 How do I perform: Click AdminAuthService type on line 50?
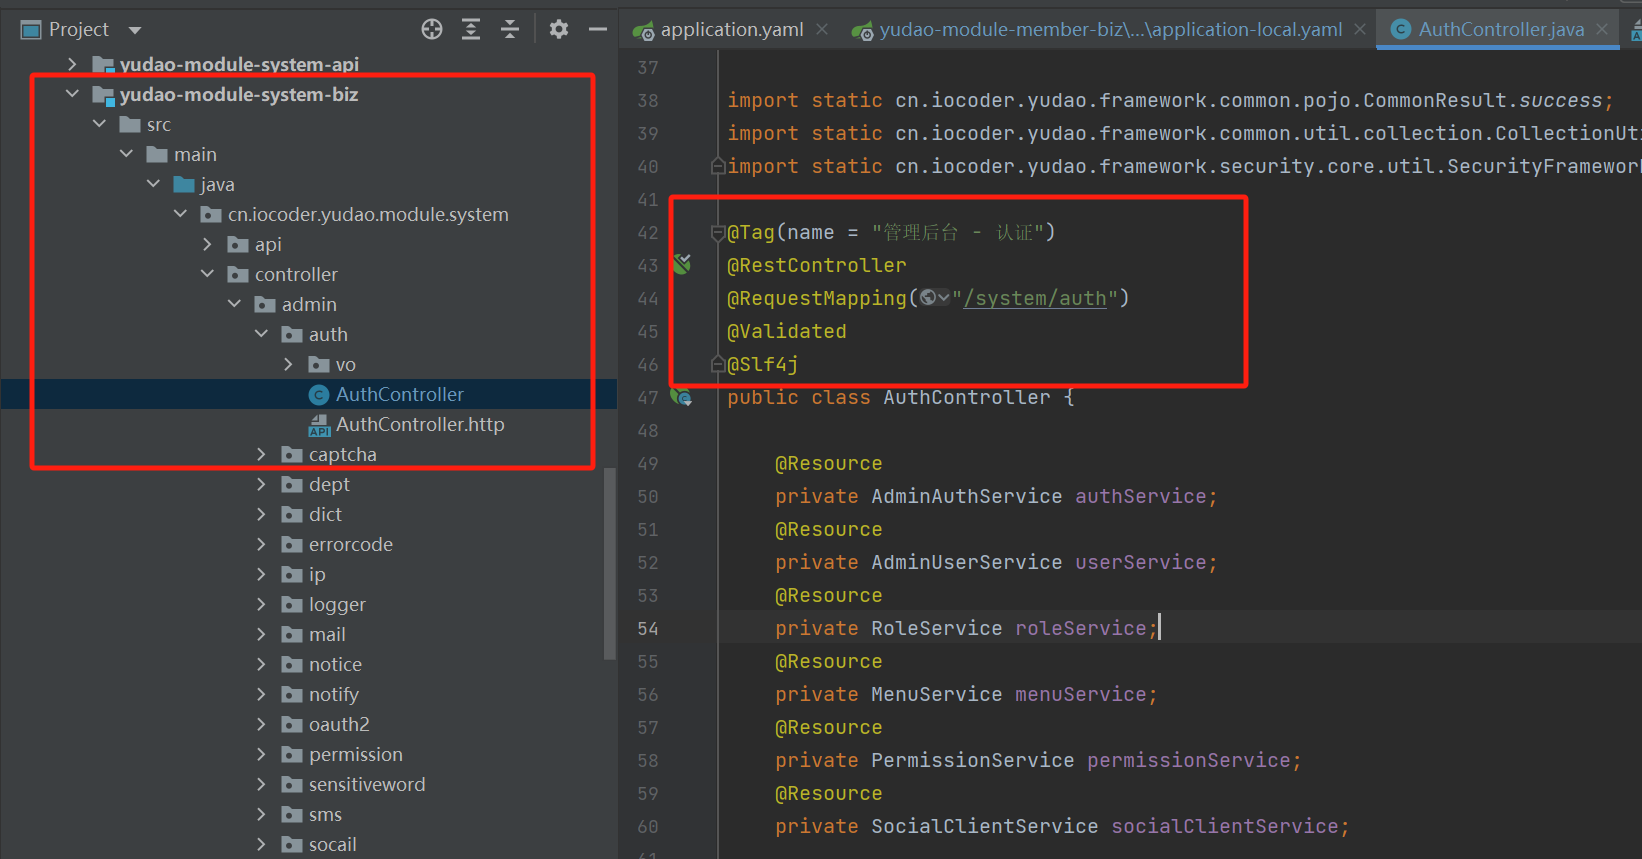(x=967, y=496)
